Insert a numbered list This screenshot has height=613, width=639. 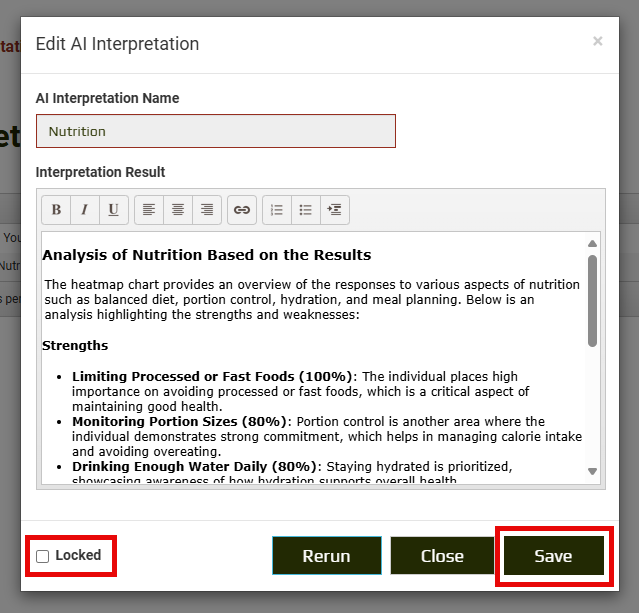click(x=277, y=210)
